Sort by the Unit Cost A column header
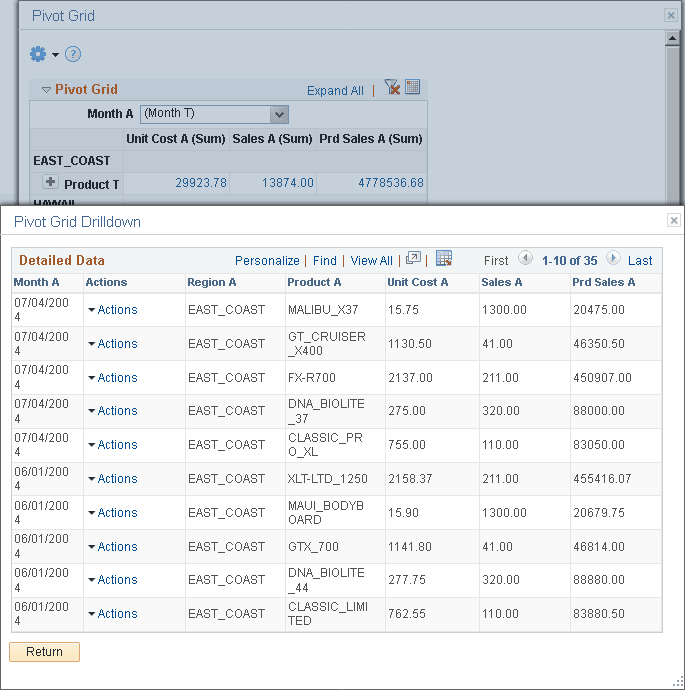The image size is (685, 690). pyautogui.click(x=418, y=282)
